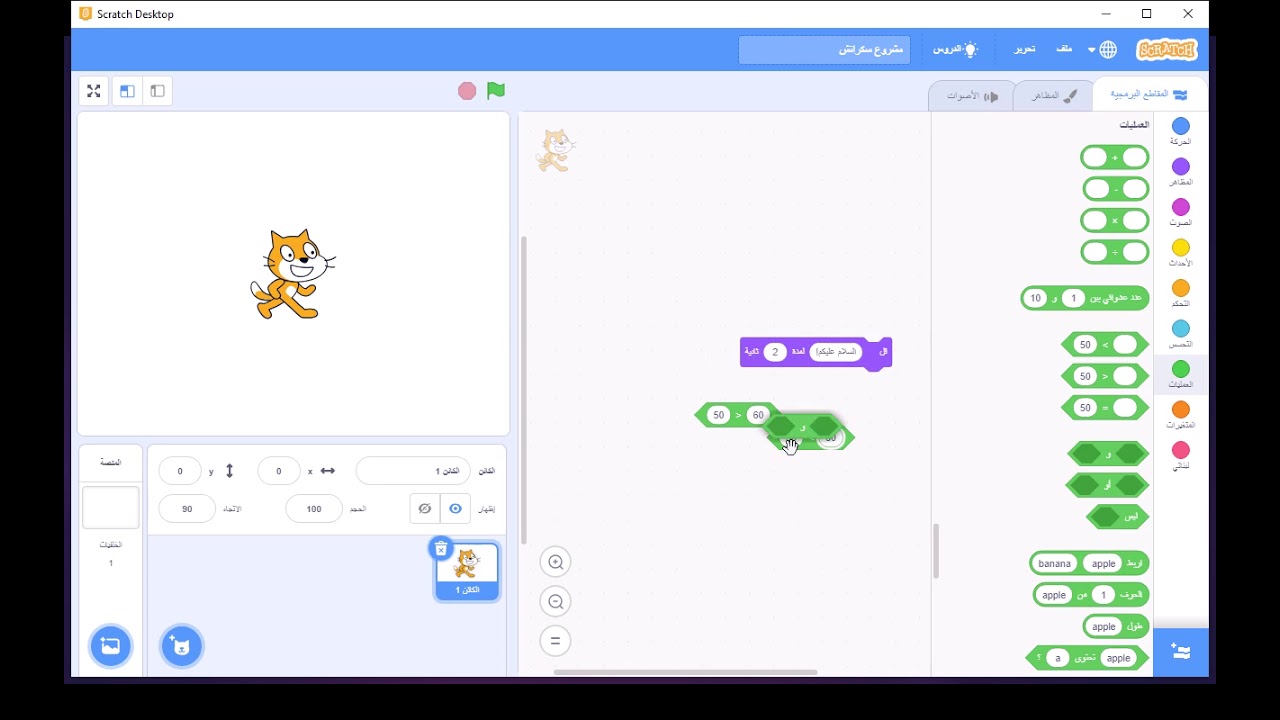Click the letter 1 of apple block
Viewport: 1280px width, 720px height.
[1091, 595]
